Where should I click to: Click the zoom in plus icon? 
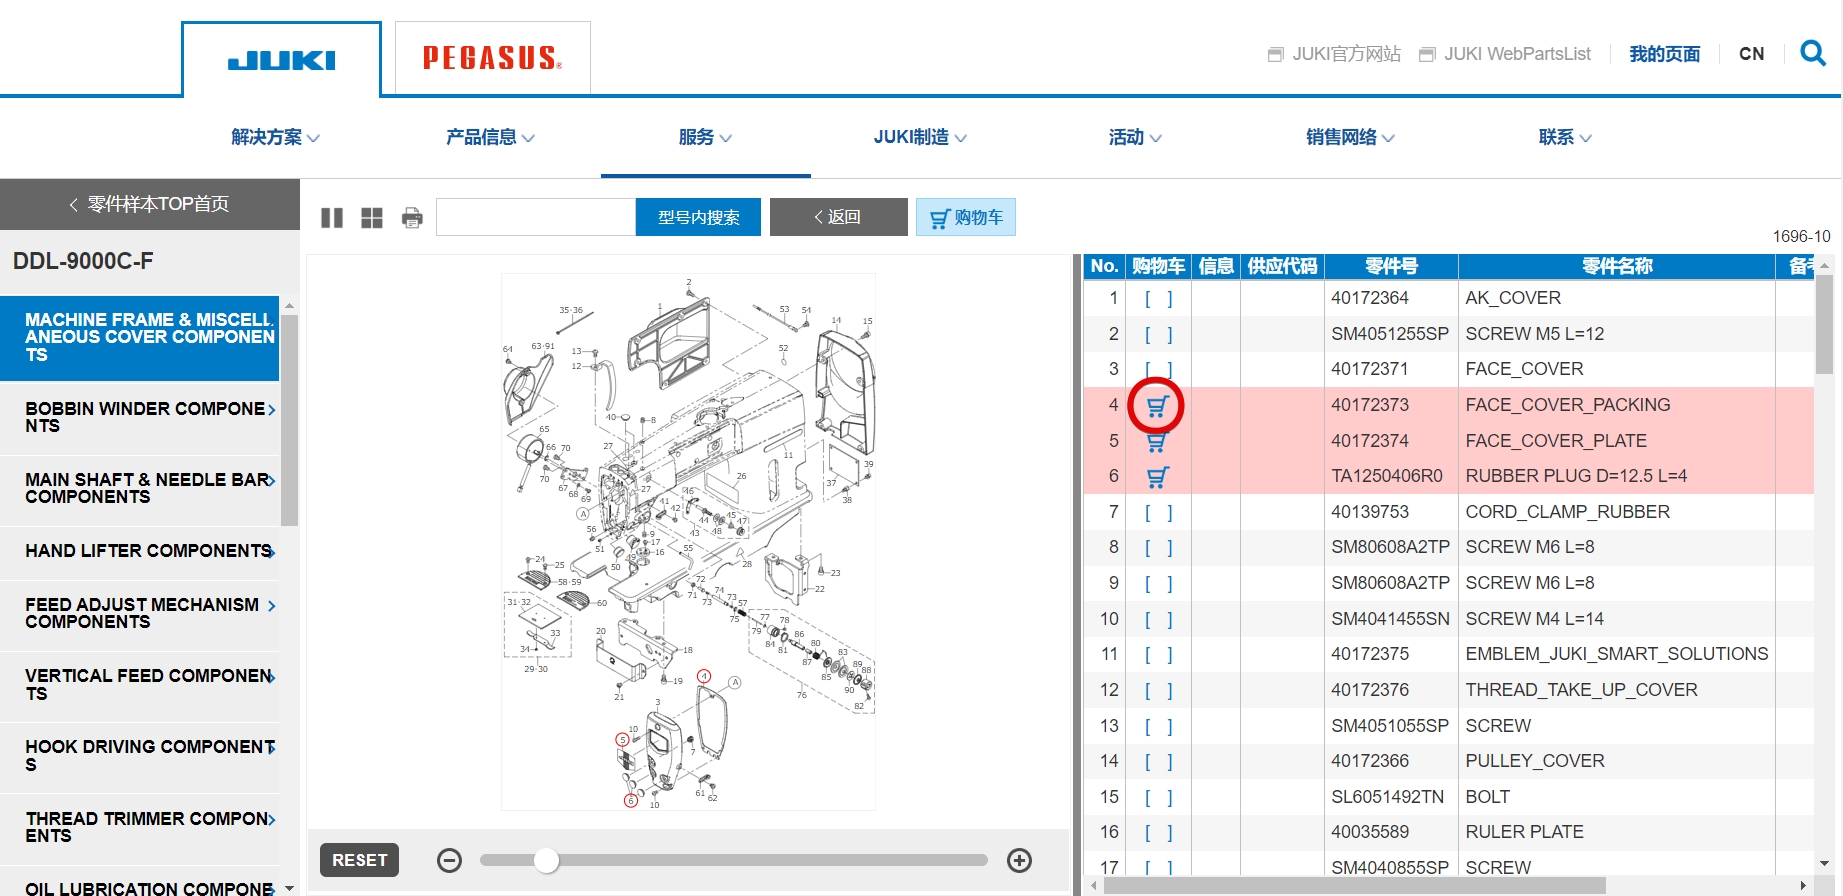click(1019, 860)
